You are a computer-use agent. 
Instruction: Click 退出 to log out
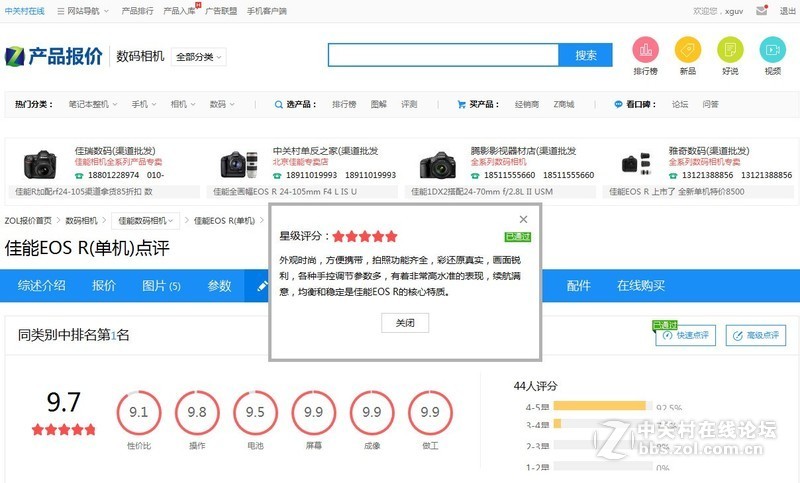(787, 11)
